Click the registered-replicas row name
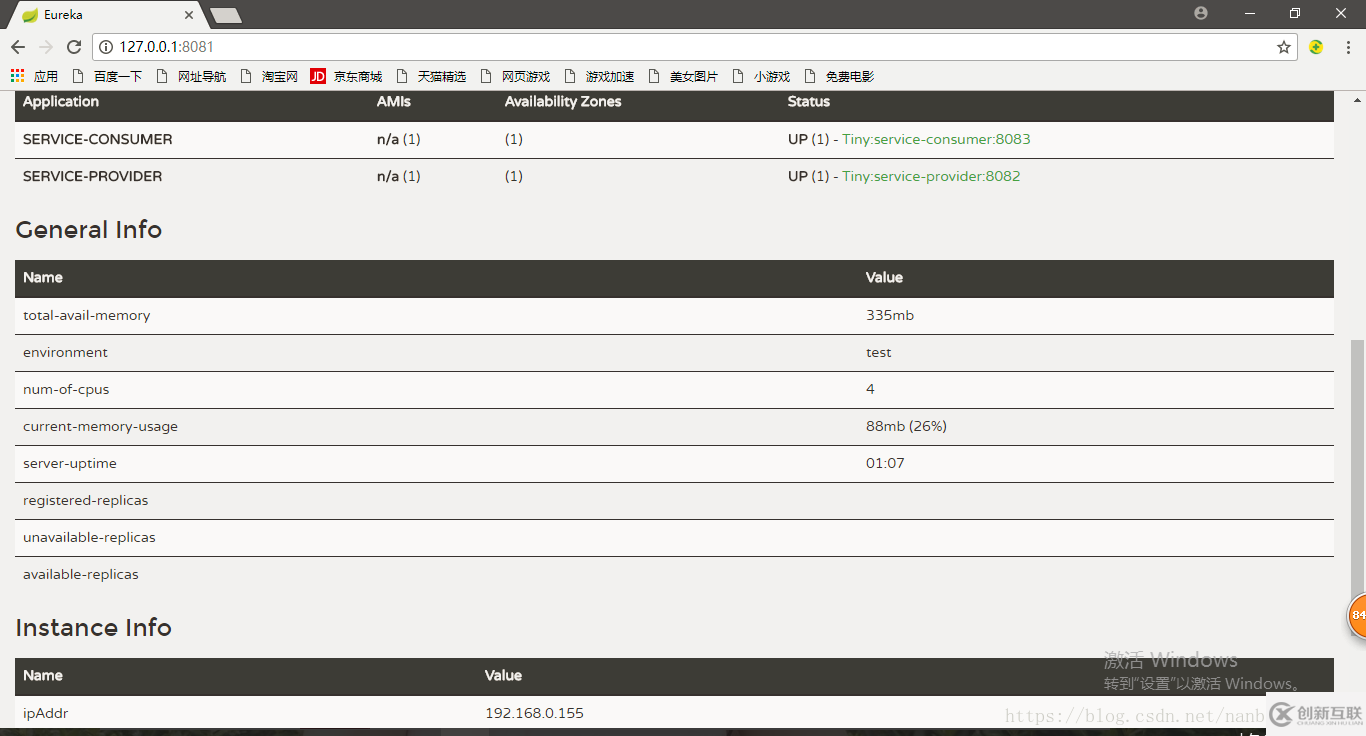 pos(85,500)
